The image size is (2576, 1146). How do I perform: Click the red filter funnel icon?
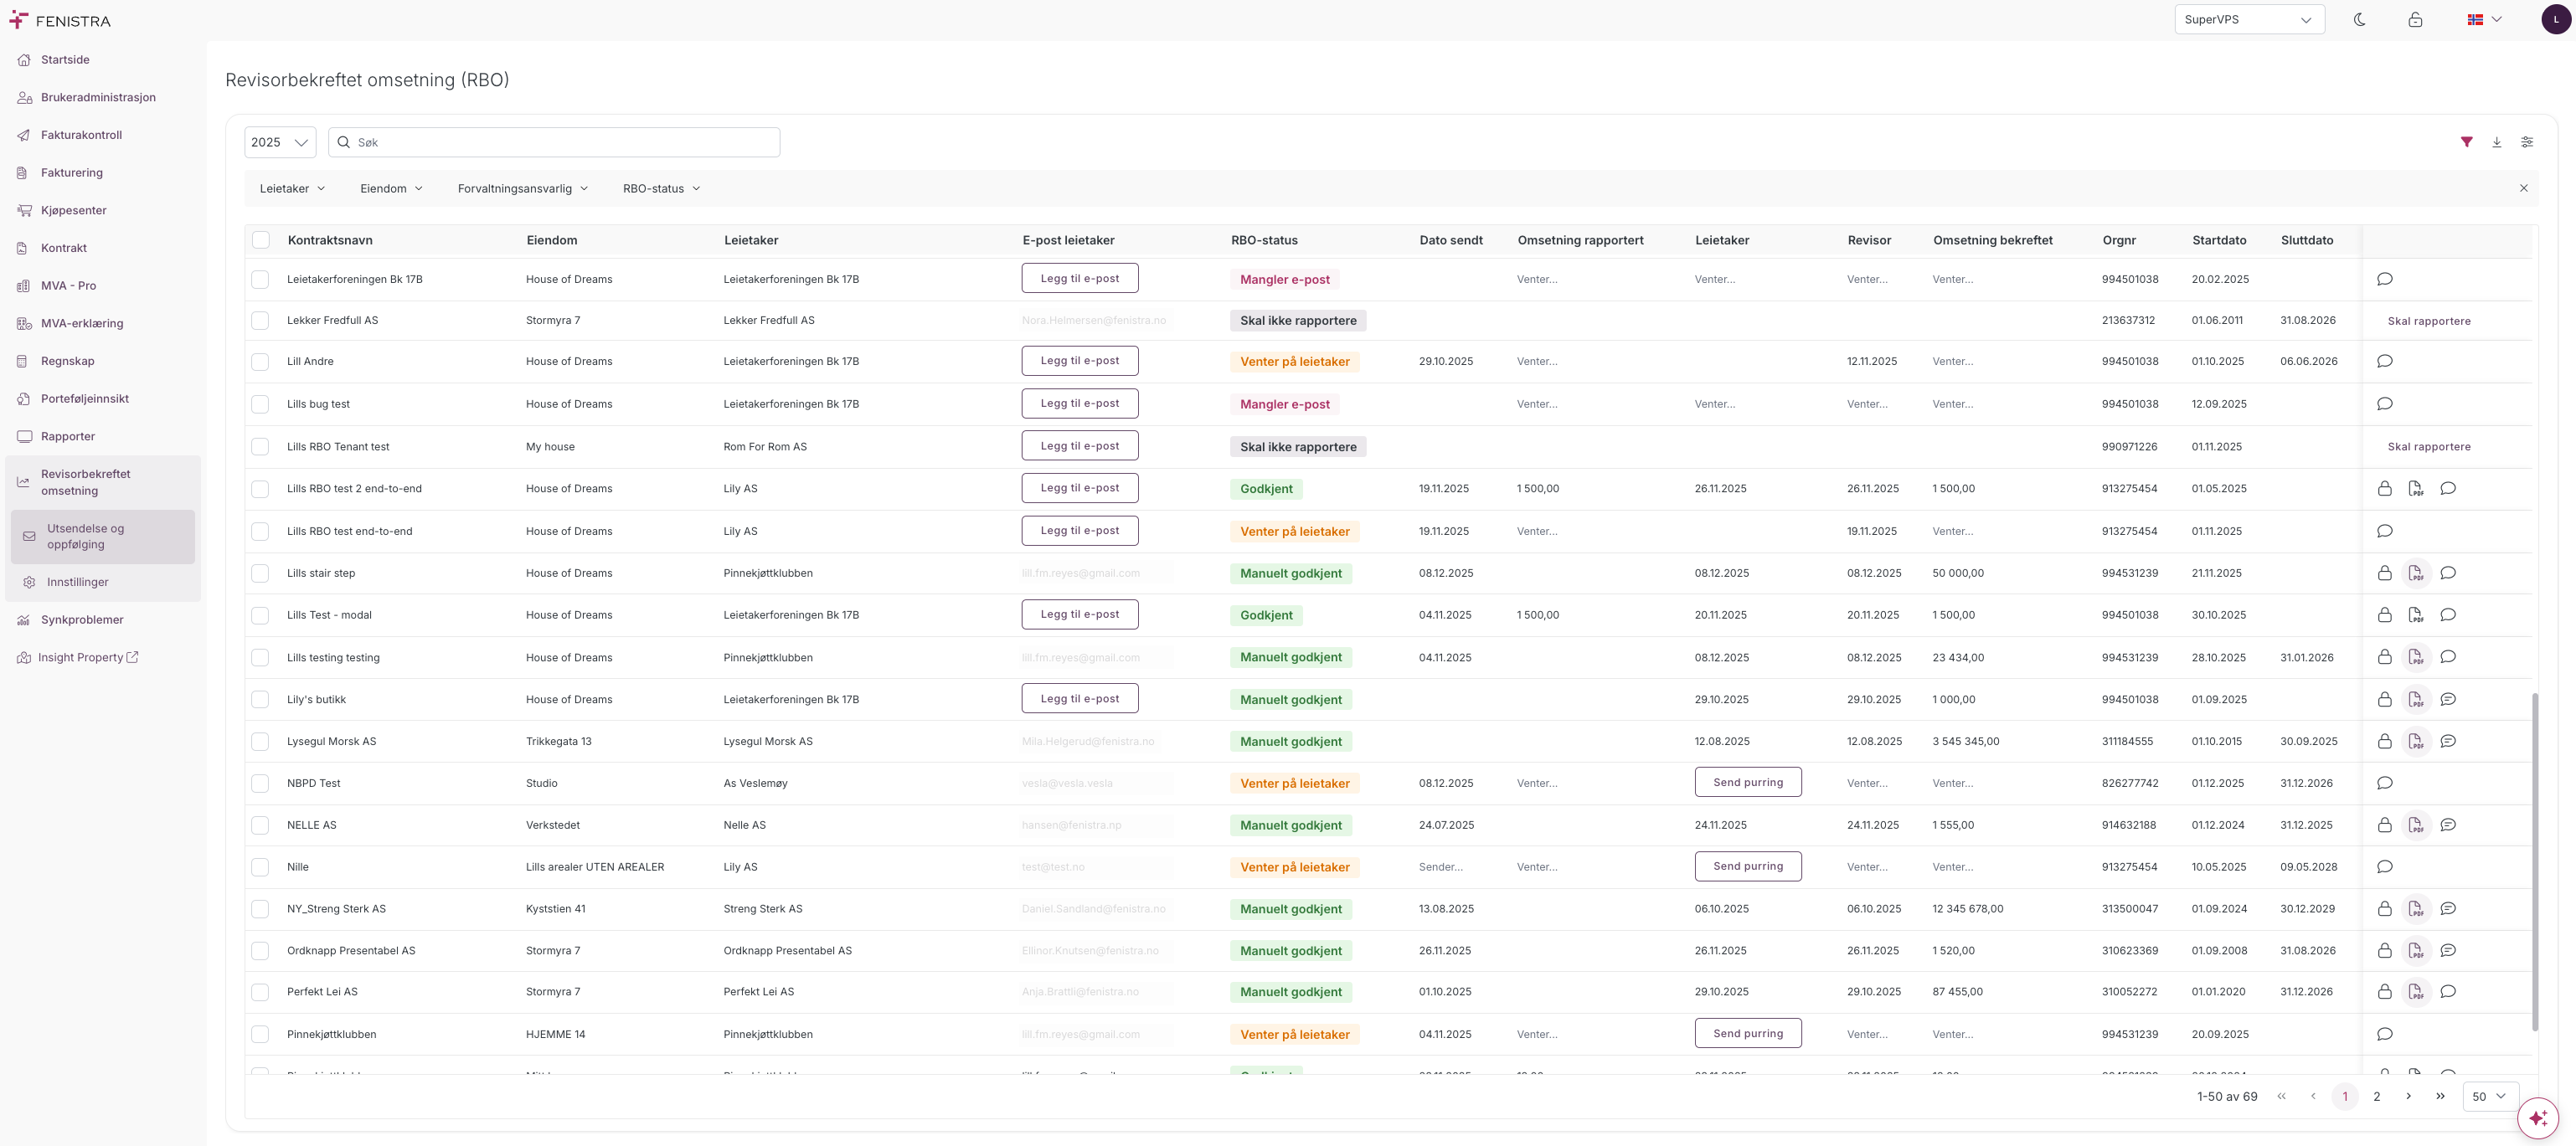click(2466, 142)
